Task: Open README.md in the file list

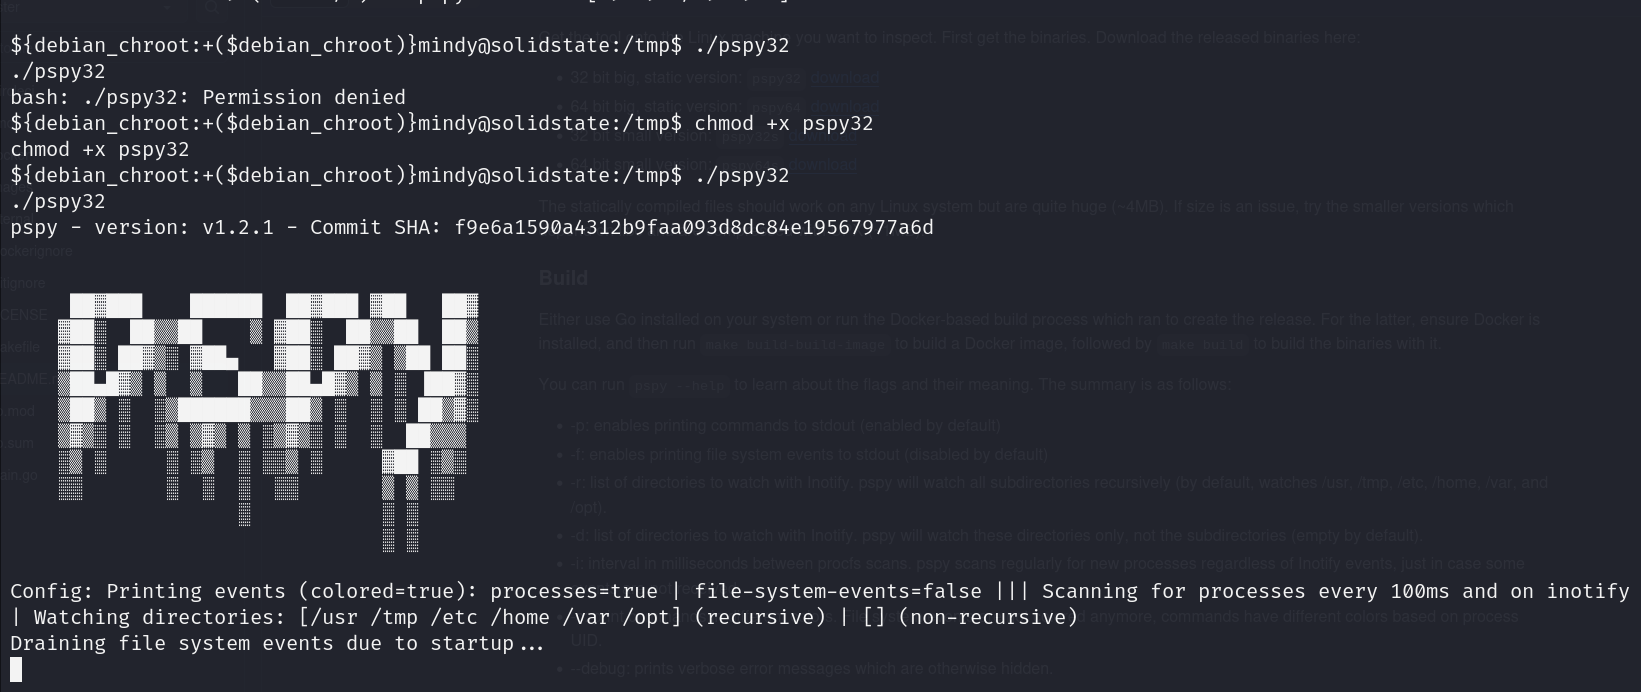Action: click(26, 379)
